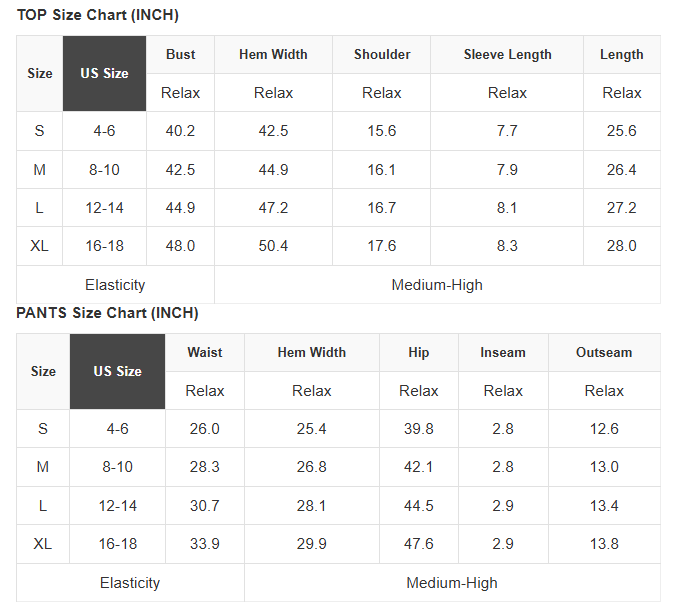673x606 pixels.
Task: Click the Inseam column header
Action: point(503,352)
